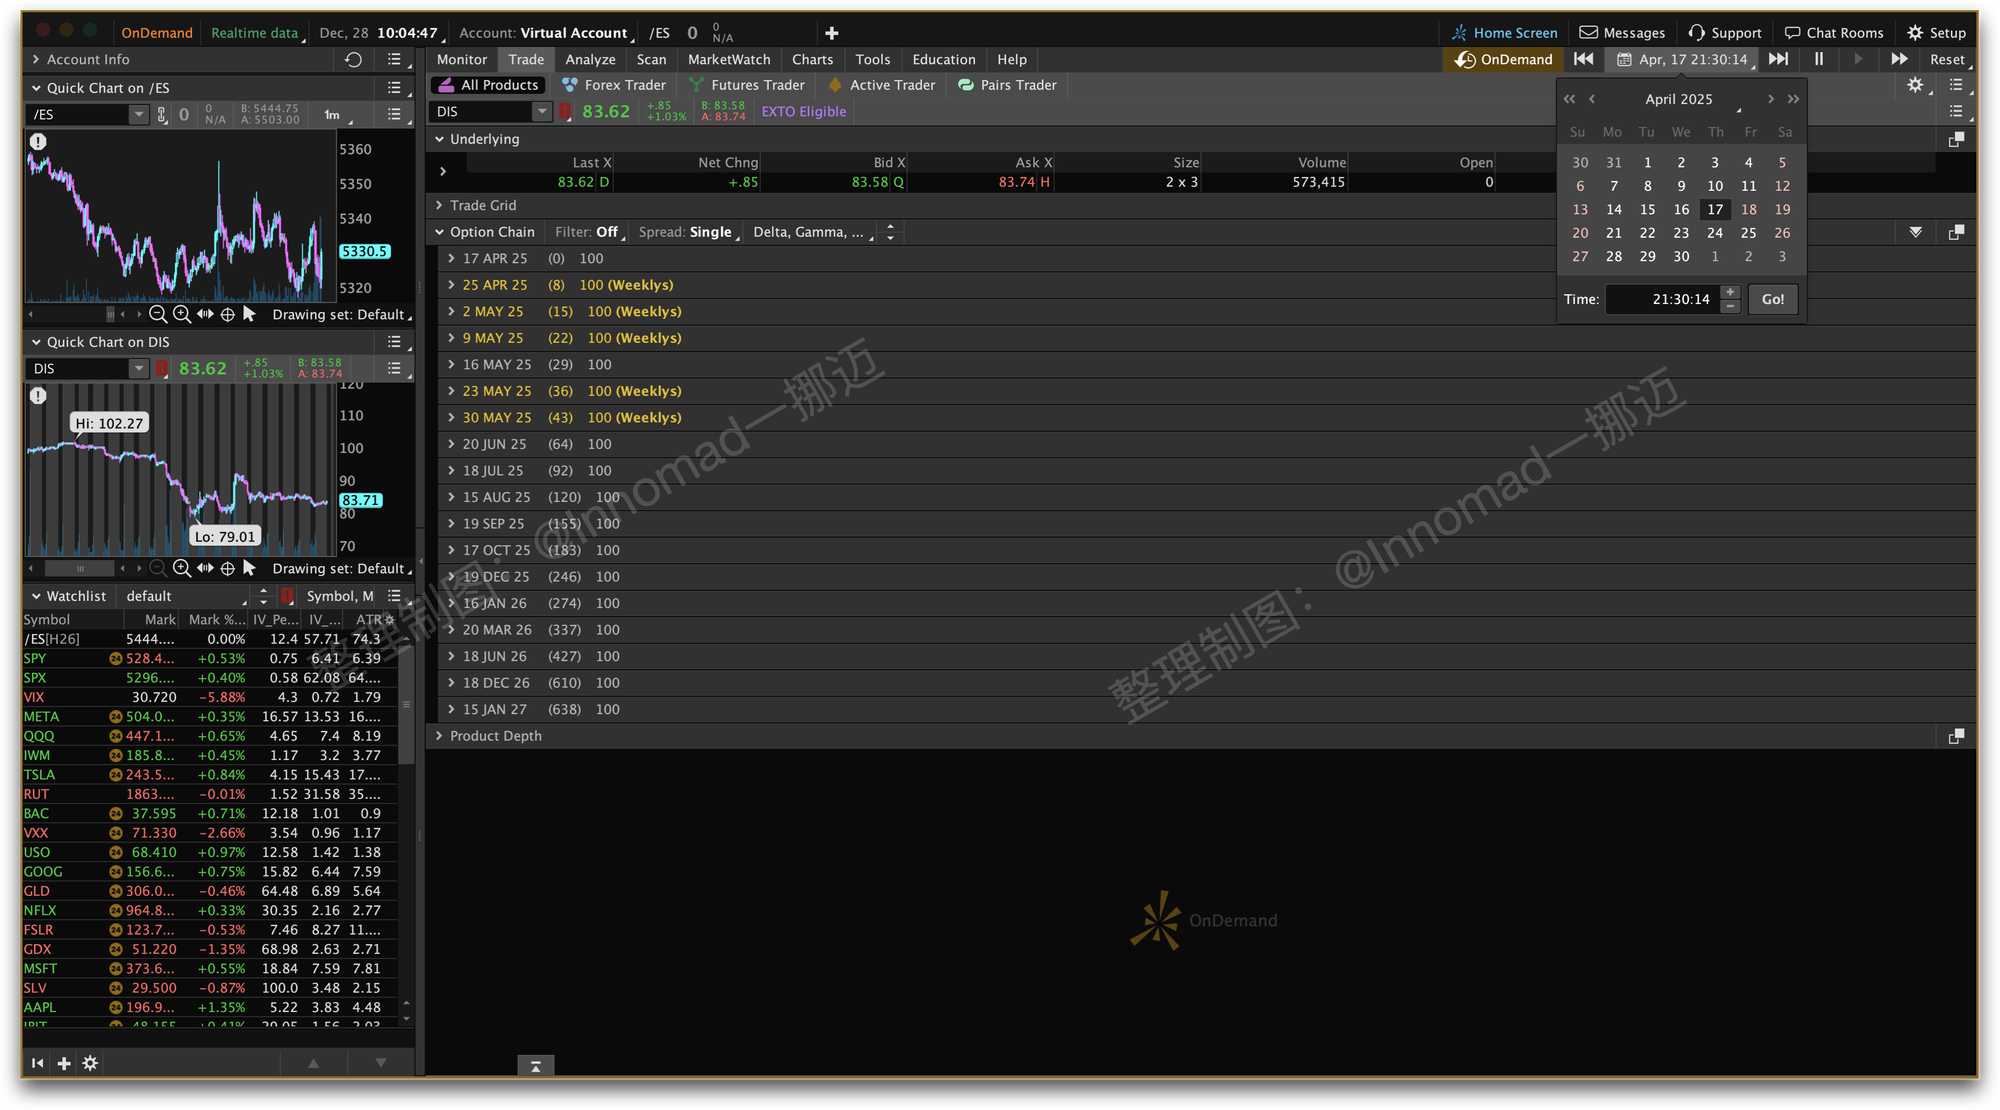The image size is (2000, 1110).
Task: Click red link indicator next to DIS symbol
Action: pyautogui.click(x=566, y=112)
